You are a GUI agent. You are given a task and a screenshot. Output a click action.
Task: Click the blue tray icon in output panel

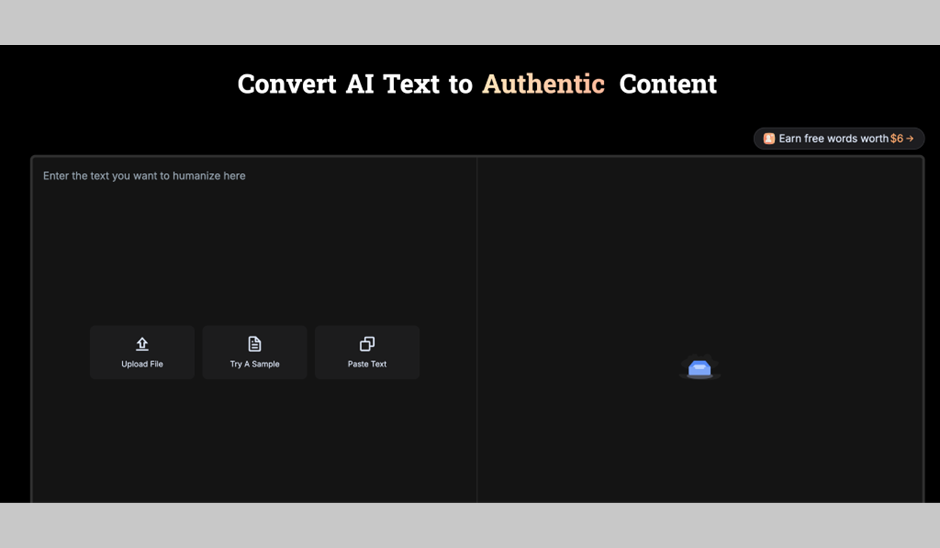[700, 369]
